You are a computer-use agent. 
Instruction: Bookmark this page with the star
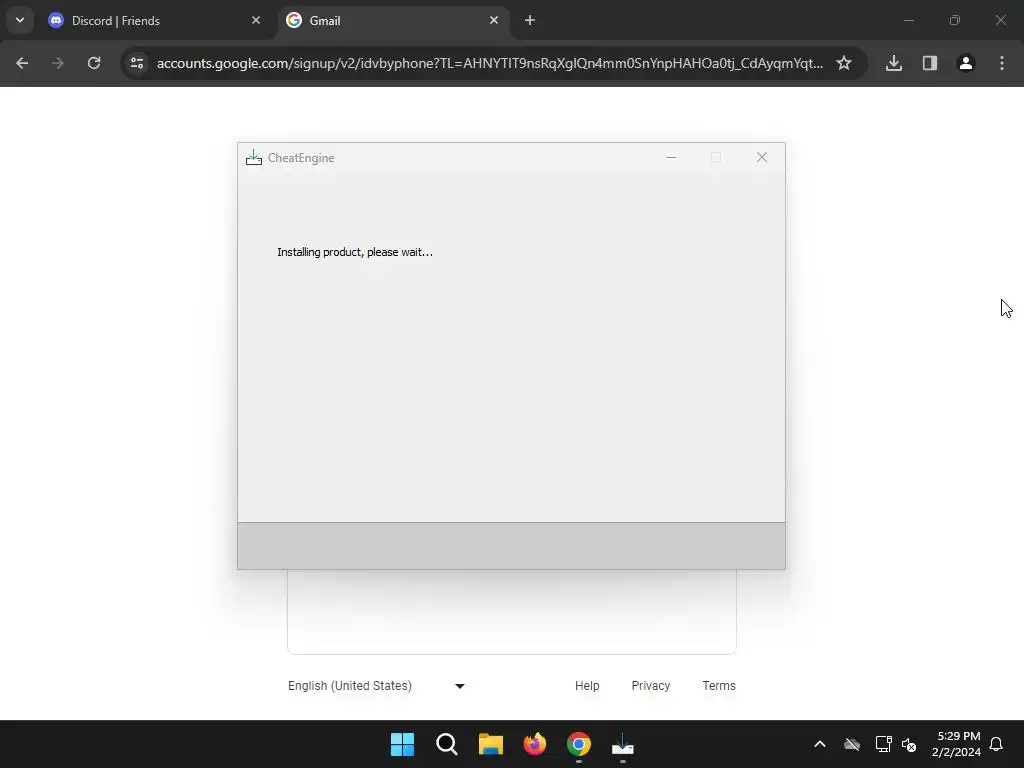(x=844, y=63)
